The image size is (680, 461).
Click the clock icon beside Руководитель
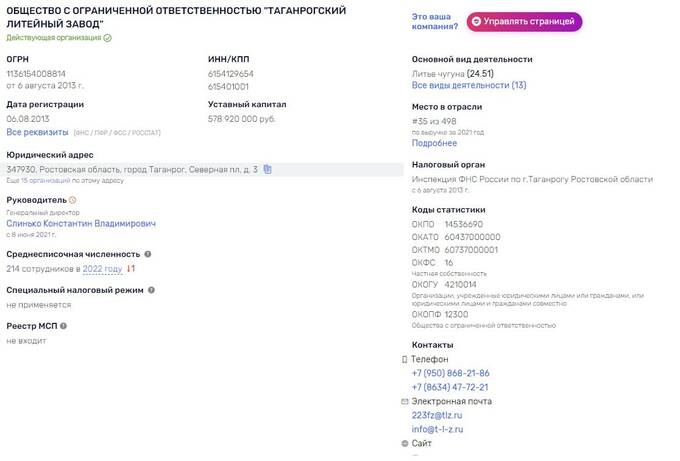(x=72, y=200)
